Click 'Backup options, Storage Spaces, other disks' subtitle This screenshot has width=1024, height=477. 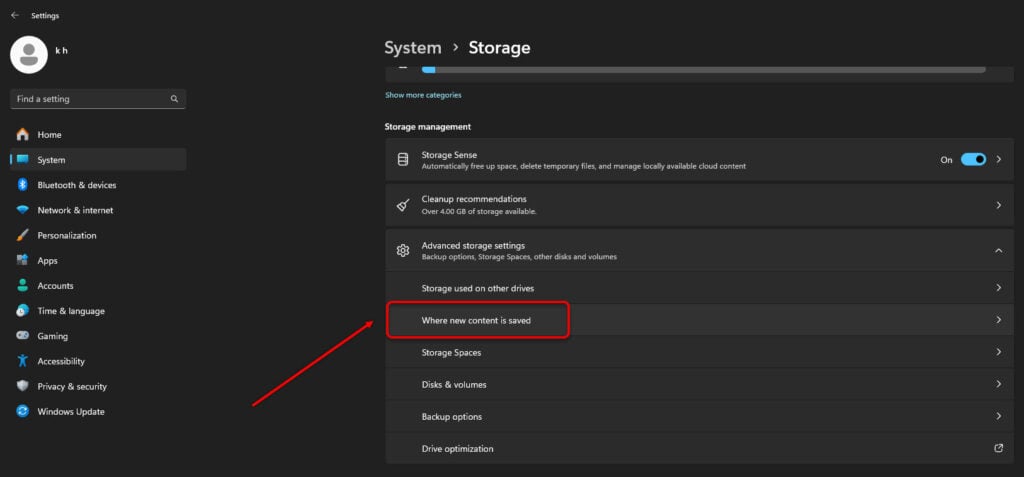pos(519,257)
